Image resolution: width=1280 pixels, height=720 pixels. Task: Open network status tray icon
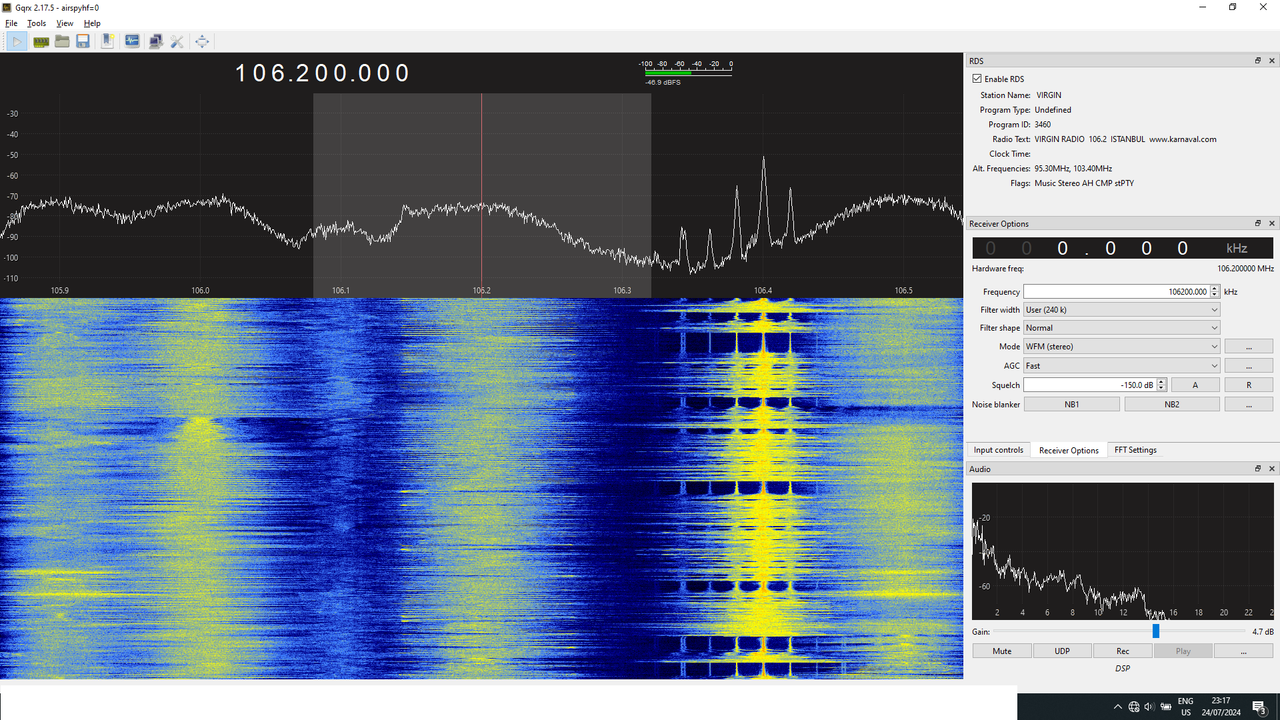(x=1134, y=706)
